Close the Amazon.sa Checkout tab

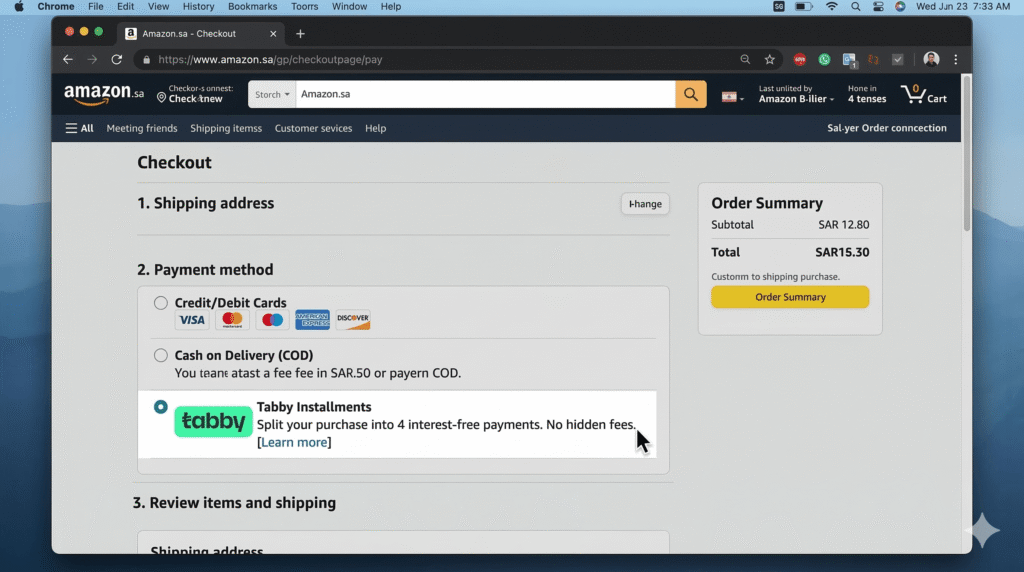[x=273, y=33]
